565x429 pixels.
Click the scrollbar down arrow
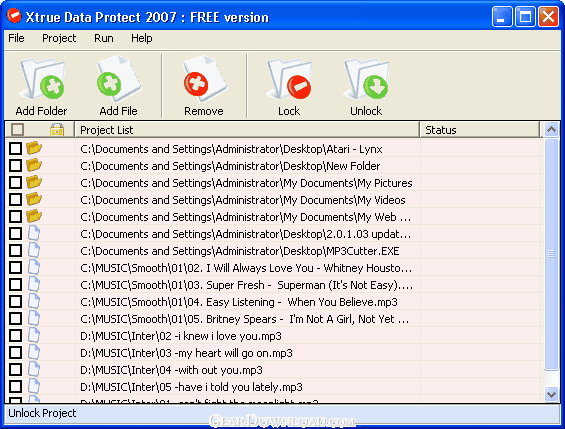[x=551, y=394]
